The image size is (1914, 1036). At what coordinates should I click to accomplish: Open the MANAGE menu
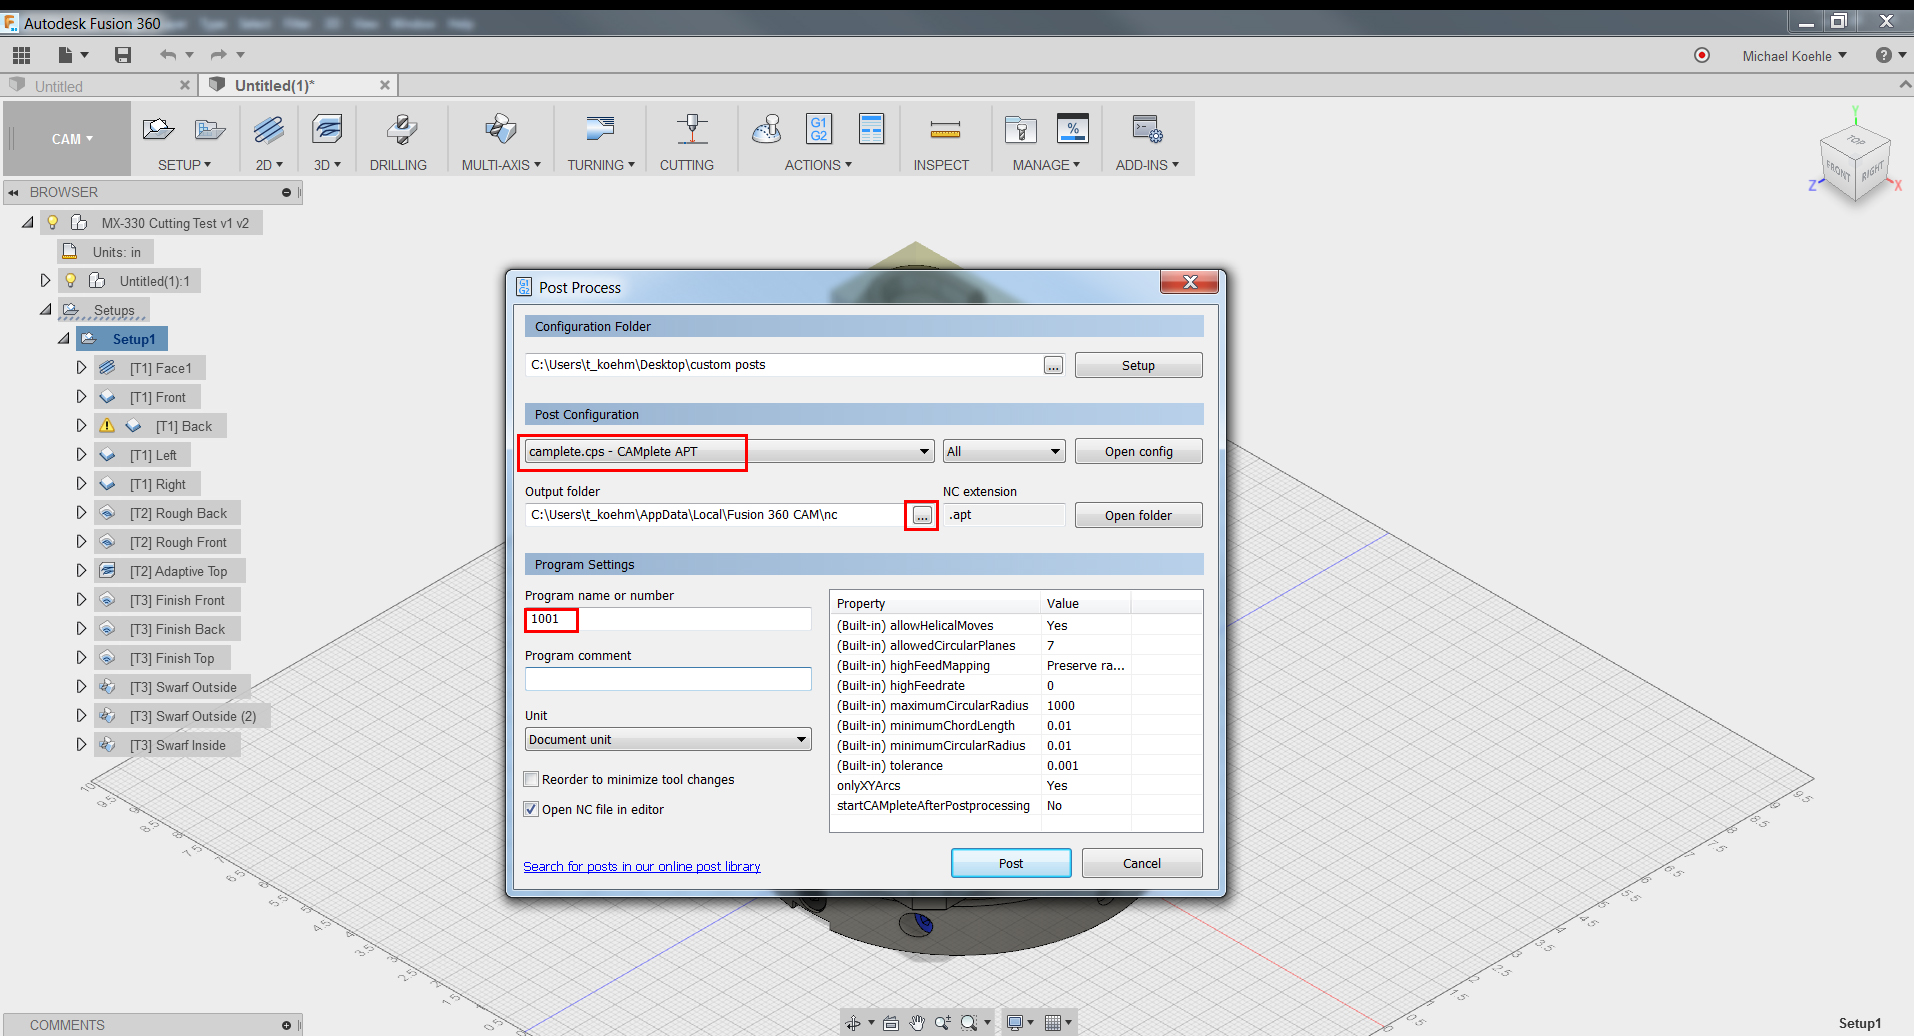coord(1046,165)
